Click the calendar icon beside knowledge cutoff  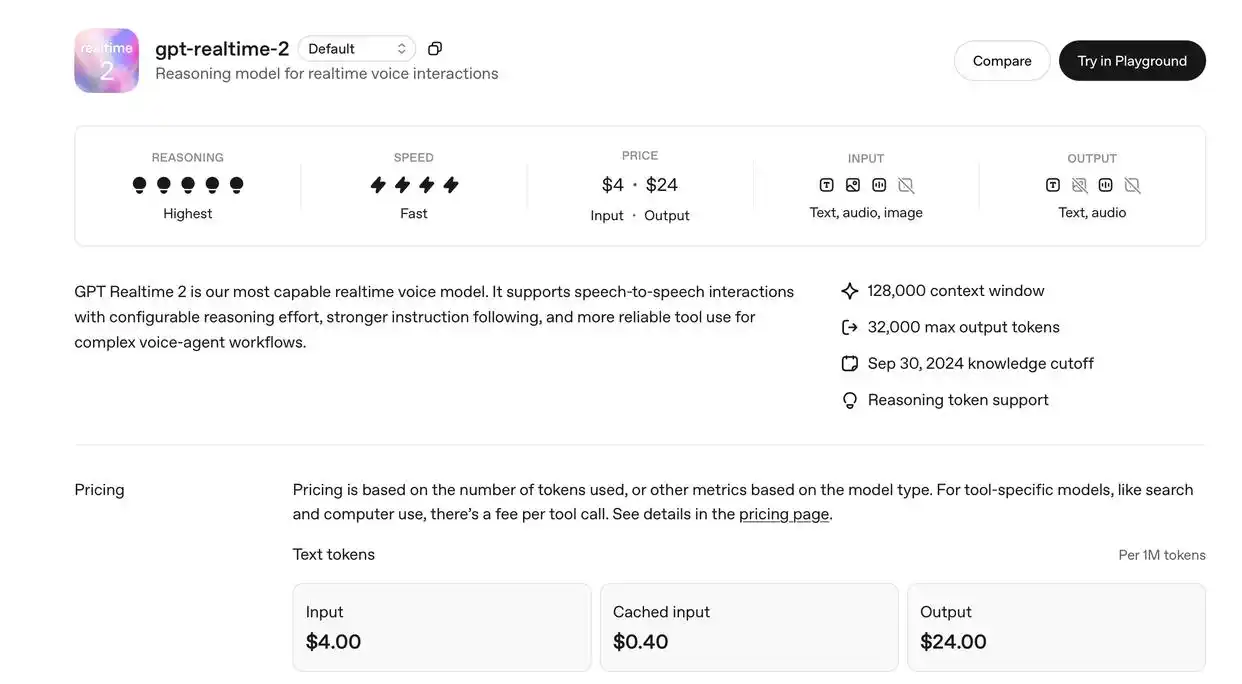point(850,363)
